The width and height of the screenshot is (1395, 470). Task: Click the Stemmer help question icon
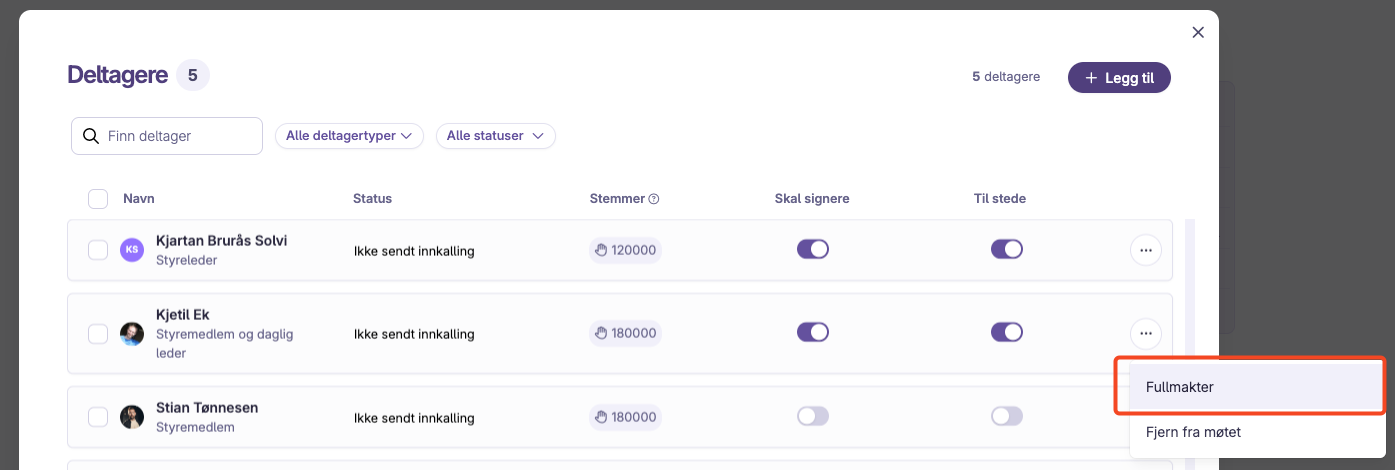pyautogui.click(x=654, y=199)
